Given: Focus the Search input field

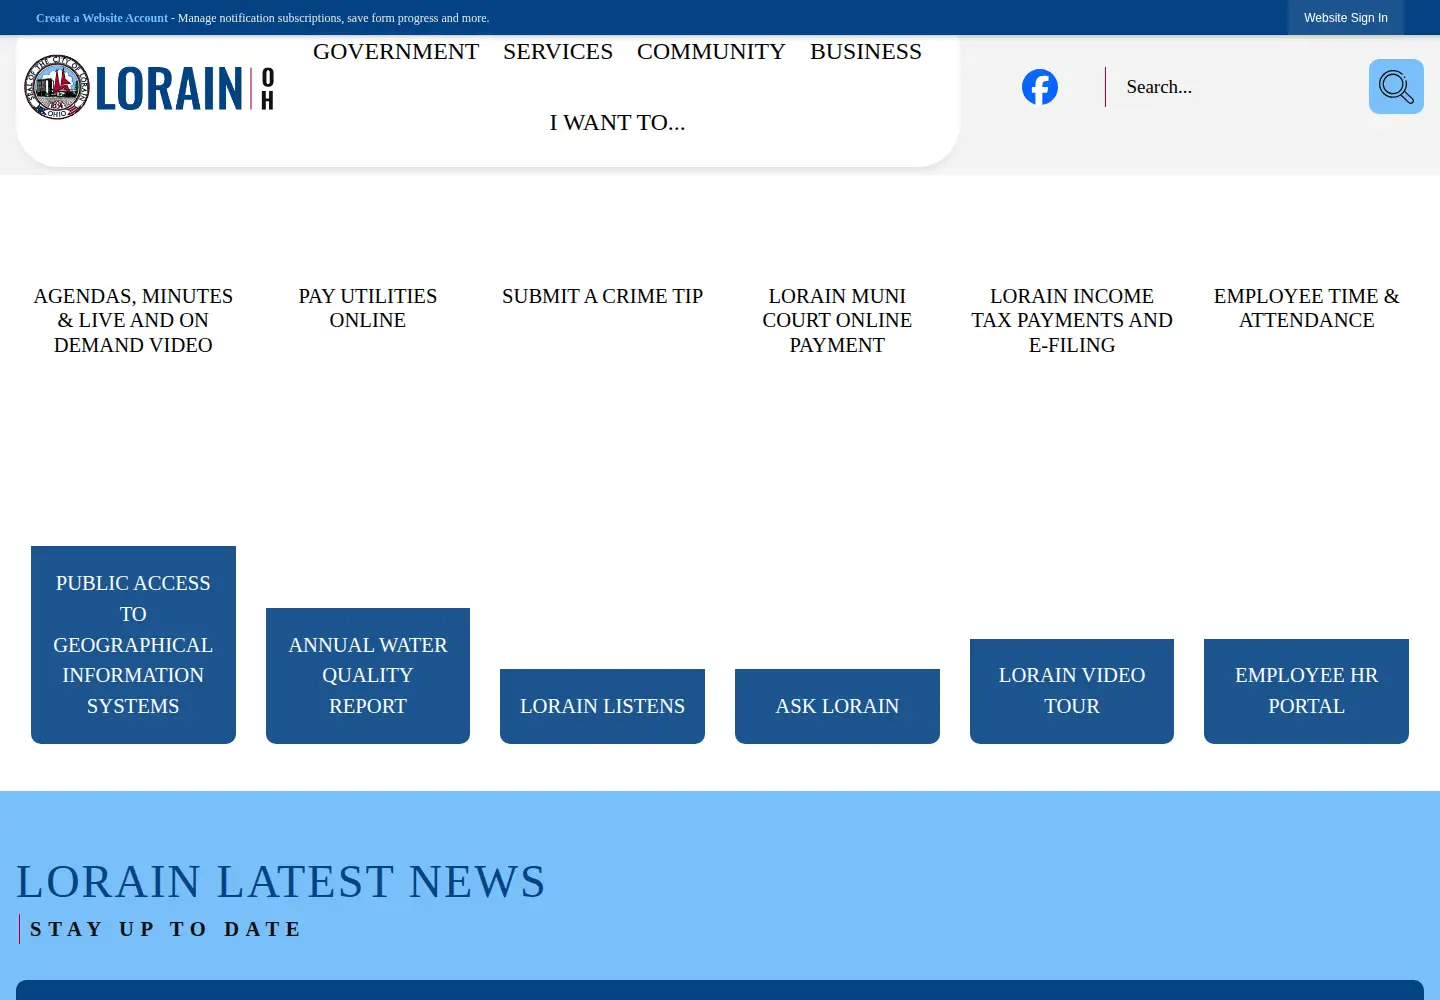Looking at the screenshot, I should click(1238, 87).
